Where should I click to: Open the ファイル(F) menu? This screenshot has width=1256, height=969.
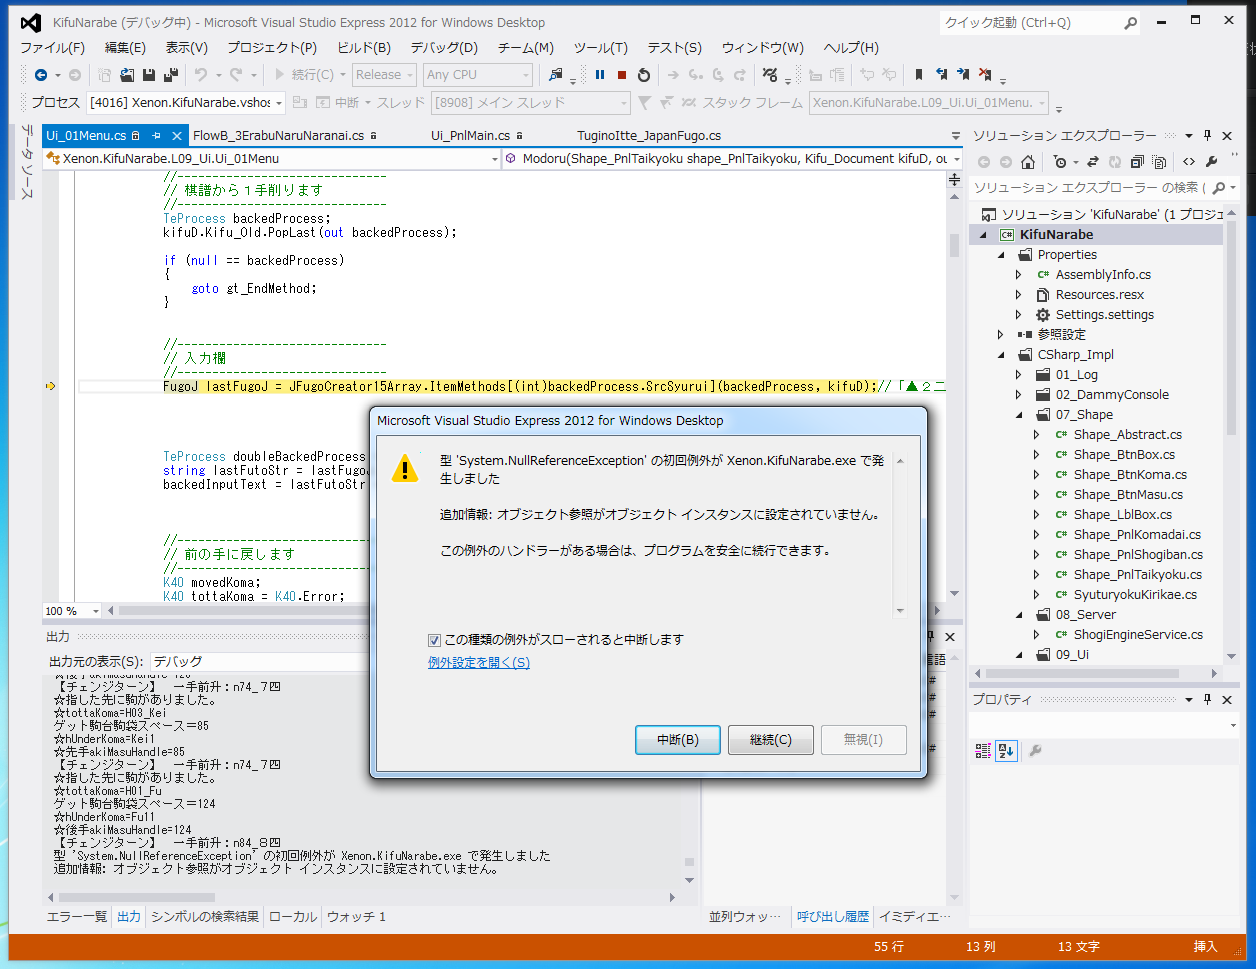coord(53,47)
